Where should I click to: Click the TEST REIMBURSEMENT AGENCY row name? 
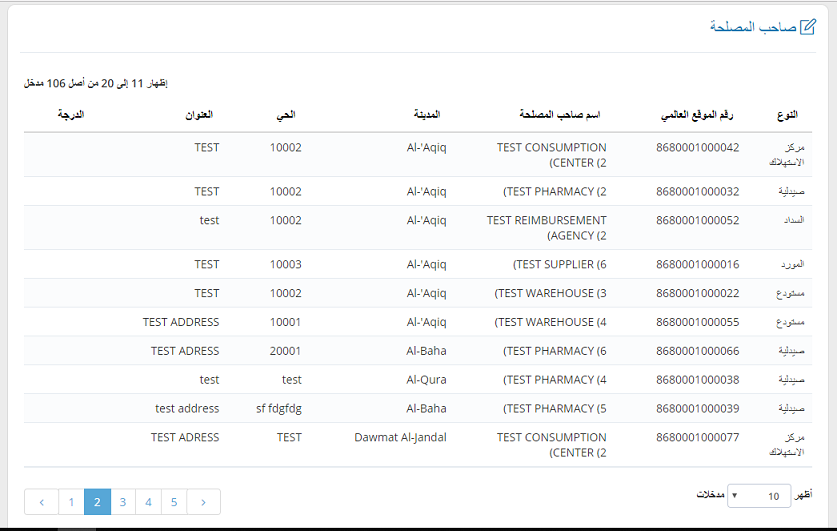(x=547, y=228)
